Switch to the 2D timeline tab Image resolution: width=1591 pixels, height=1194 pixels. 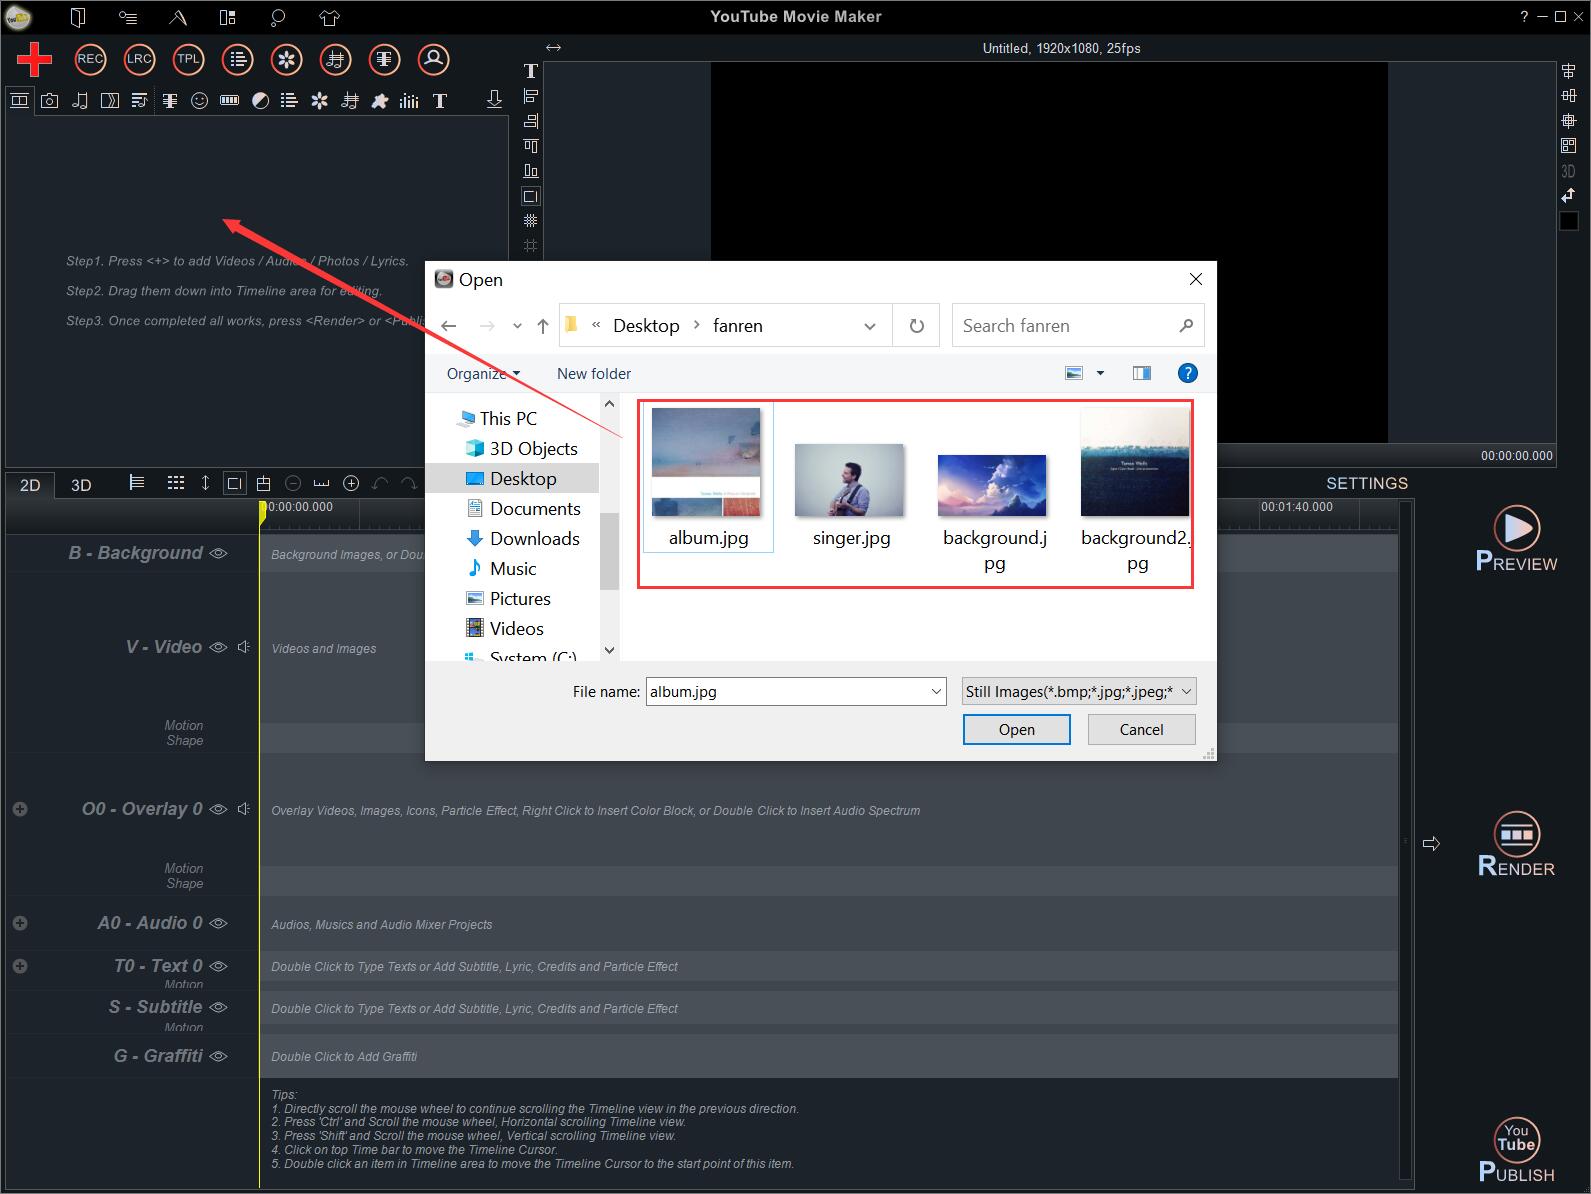click(30, 485)
